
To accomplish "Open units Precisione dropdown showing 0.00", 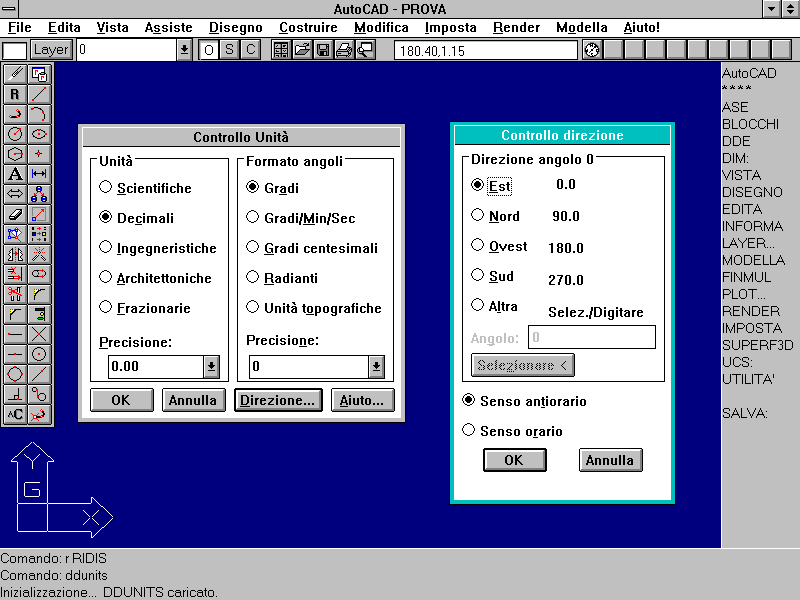I will [x=211, y=366].
